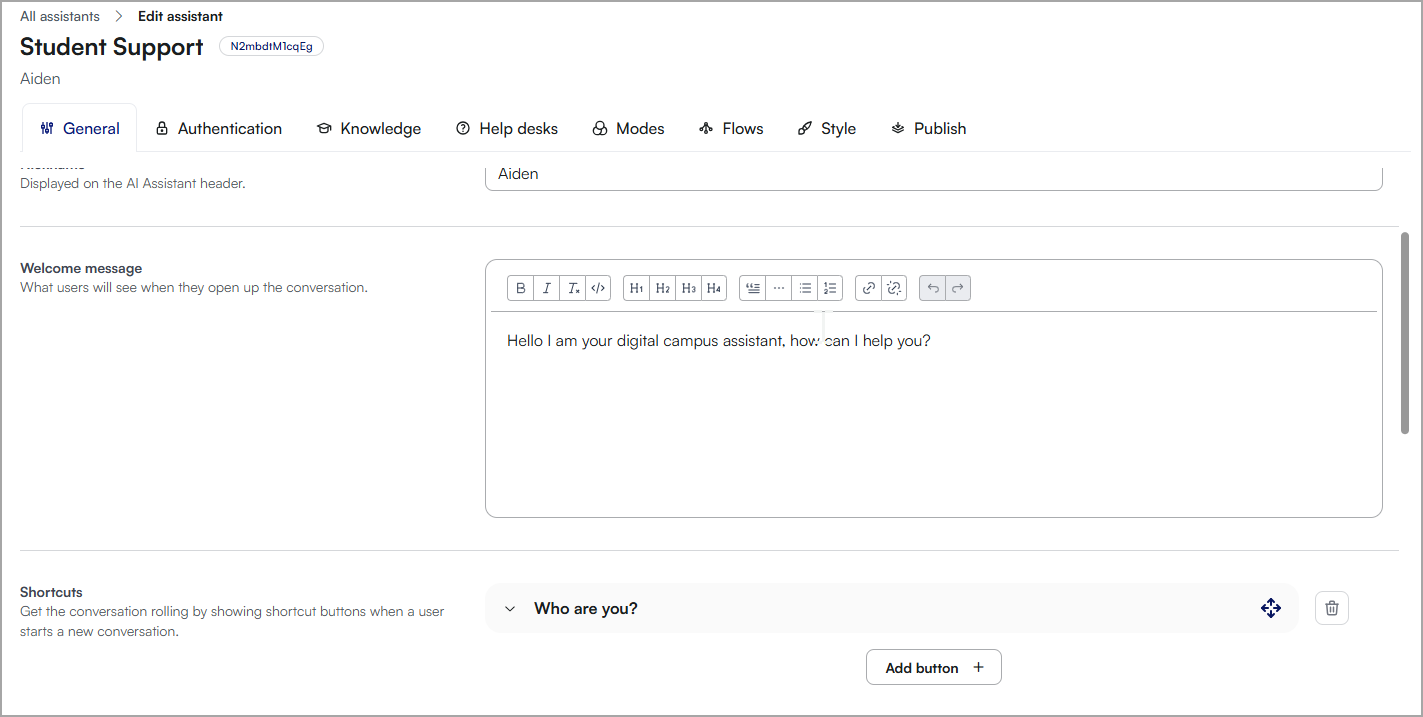Go back to All assistants

click(x=60, y=16)
